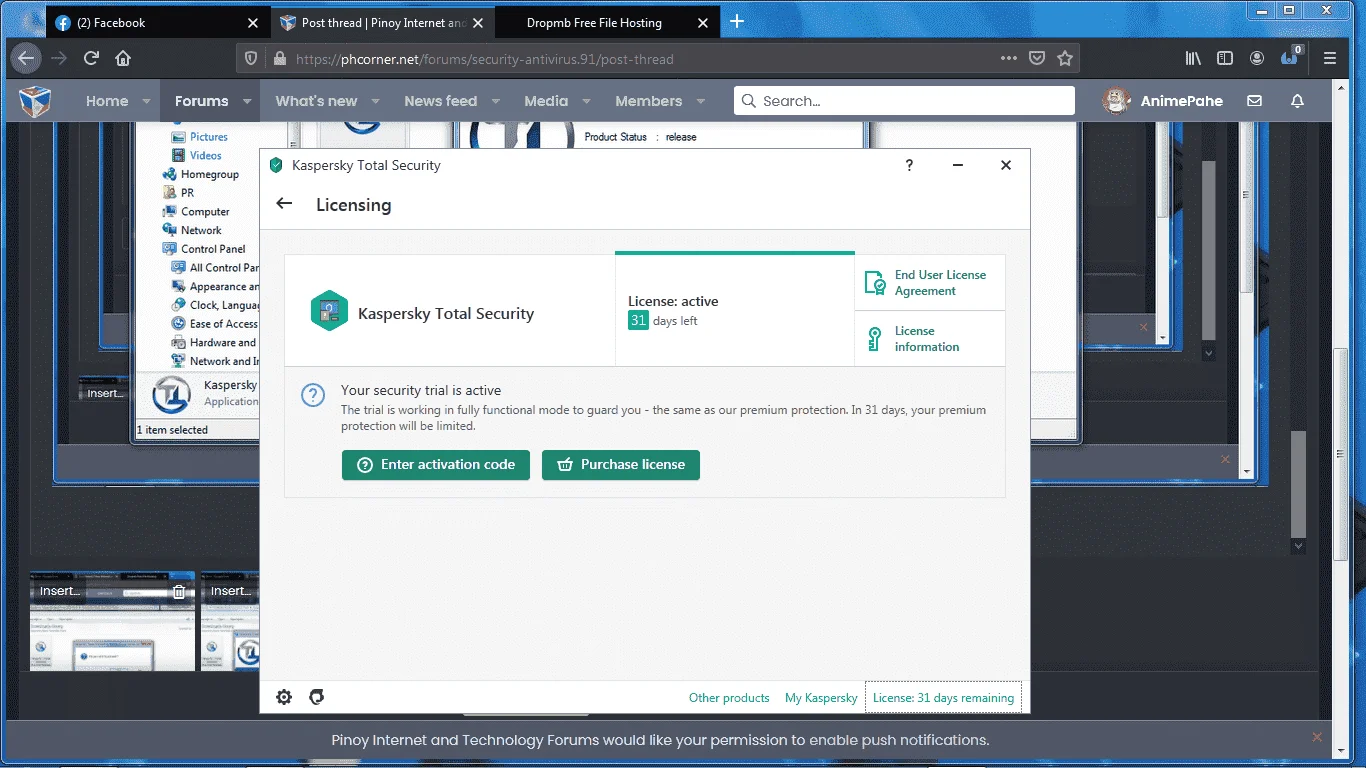Open forum alerts bell icon
This screenshot has height=768, width=1366.
1297,101
